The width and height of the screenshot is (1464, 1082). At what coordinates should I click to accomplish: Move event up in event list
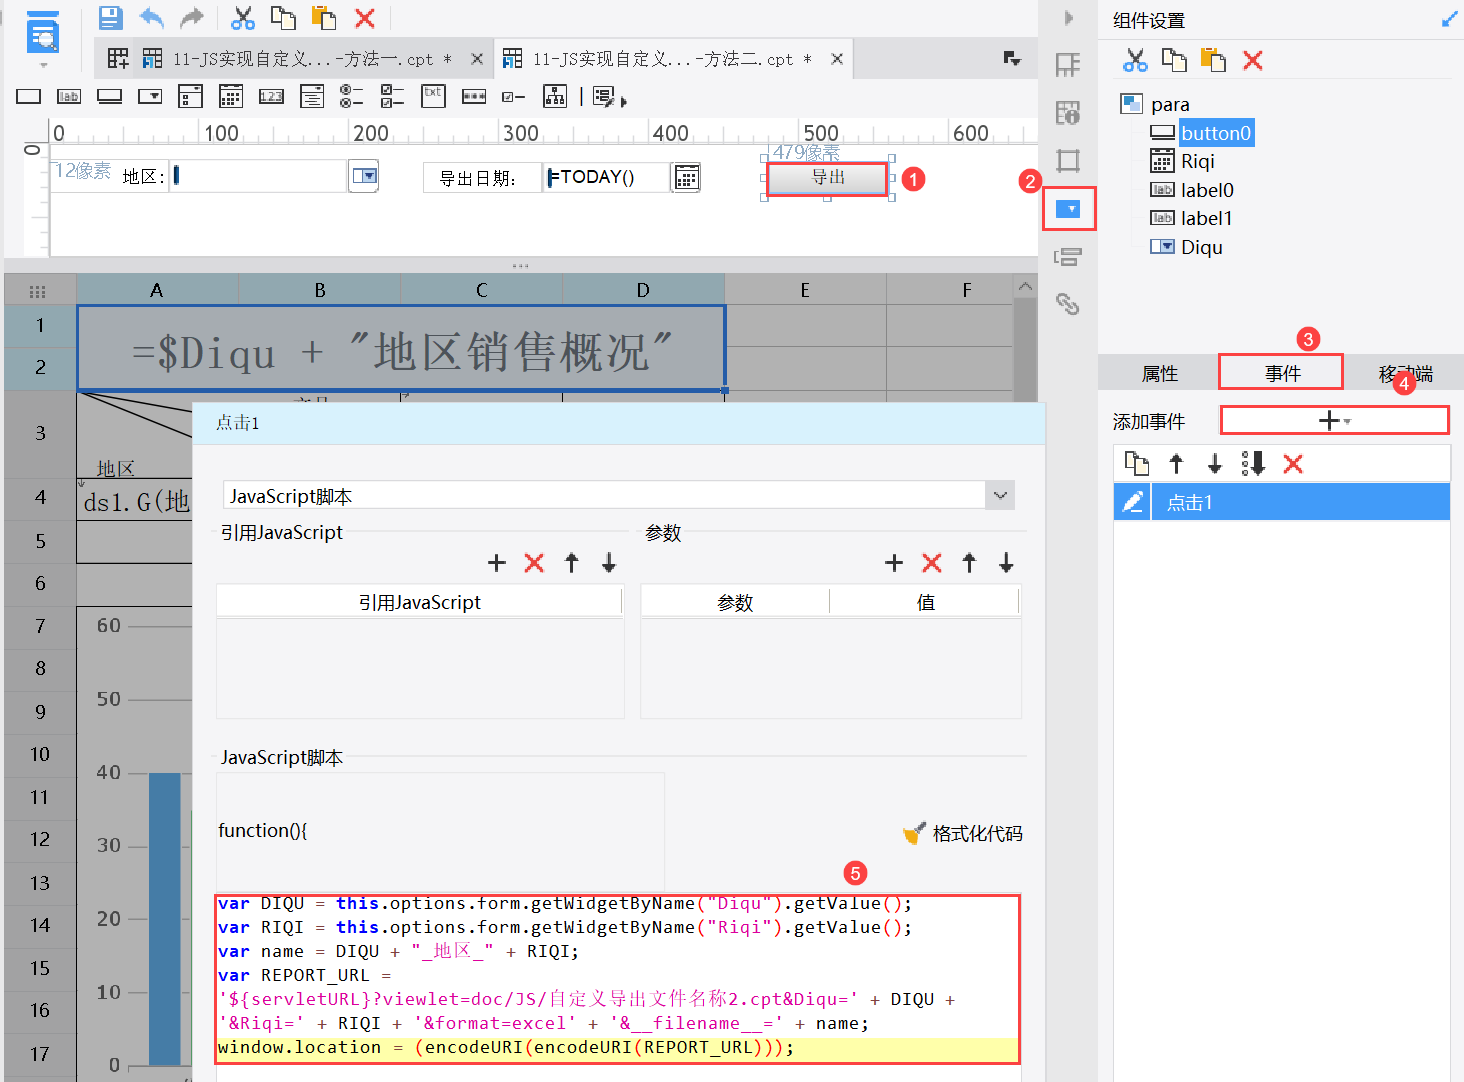1176,463
